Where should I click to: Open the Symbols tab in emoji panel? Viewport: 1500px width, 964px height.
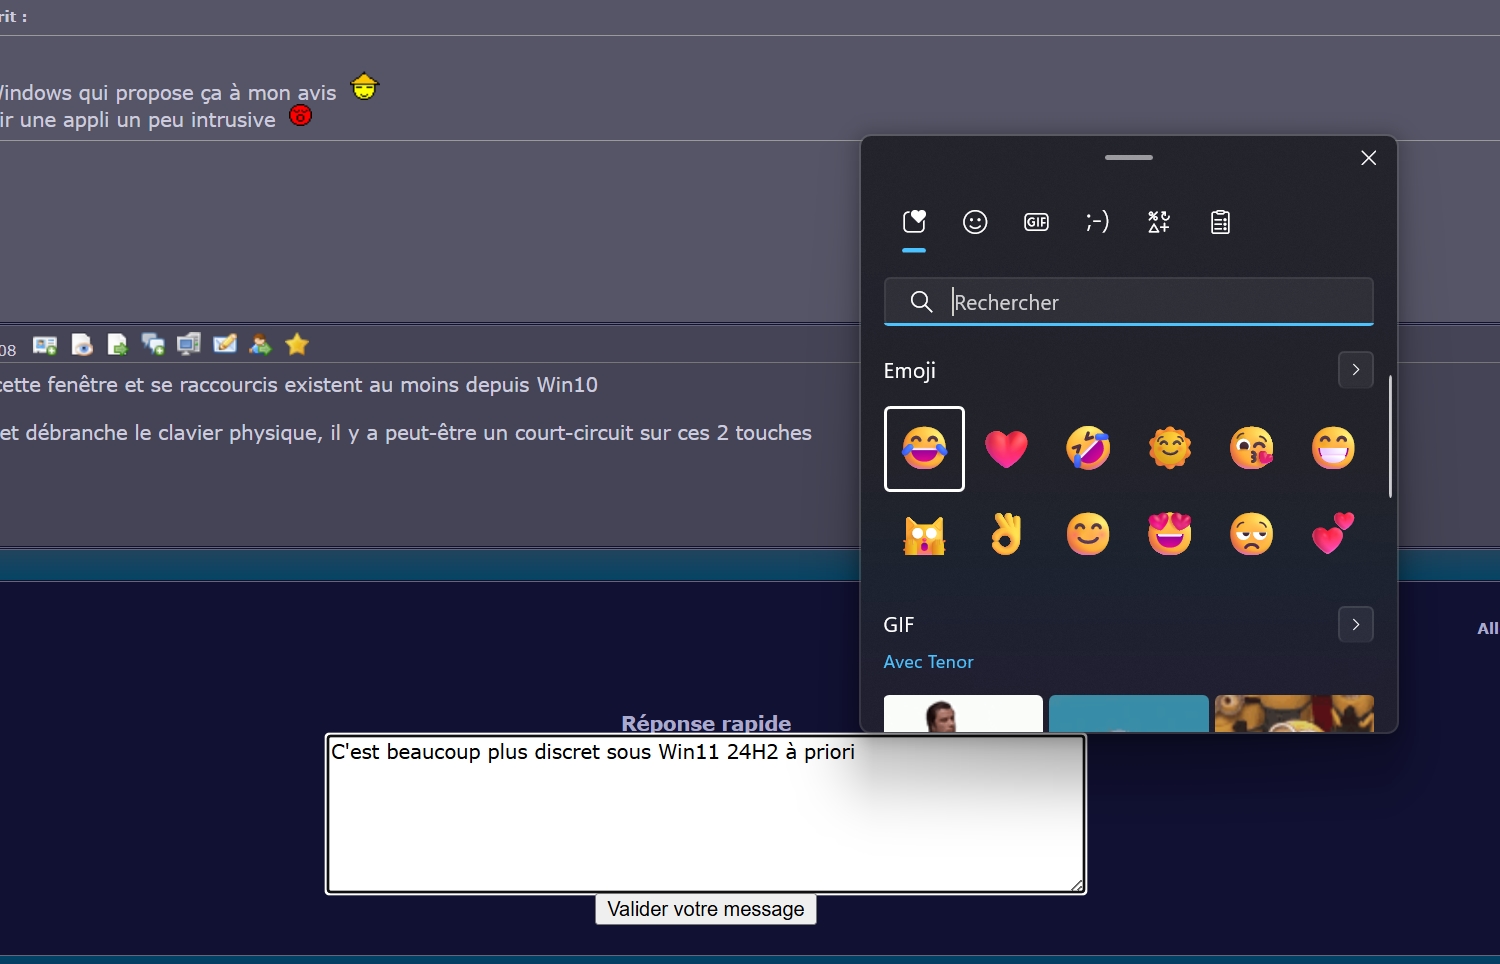click(x=1159, y=222)
